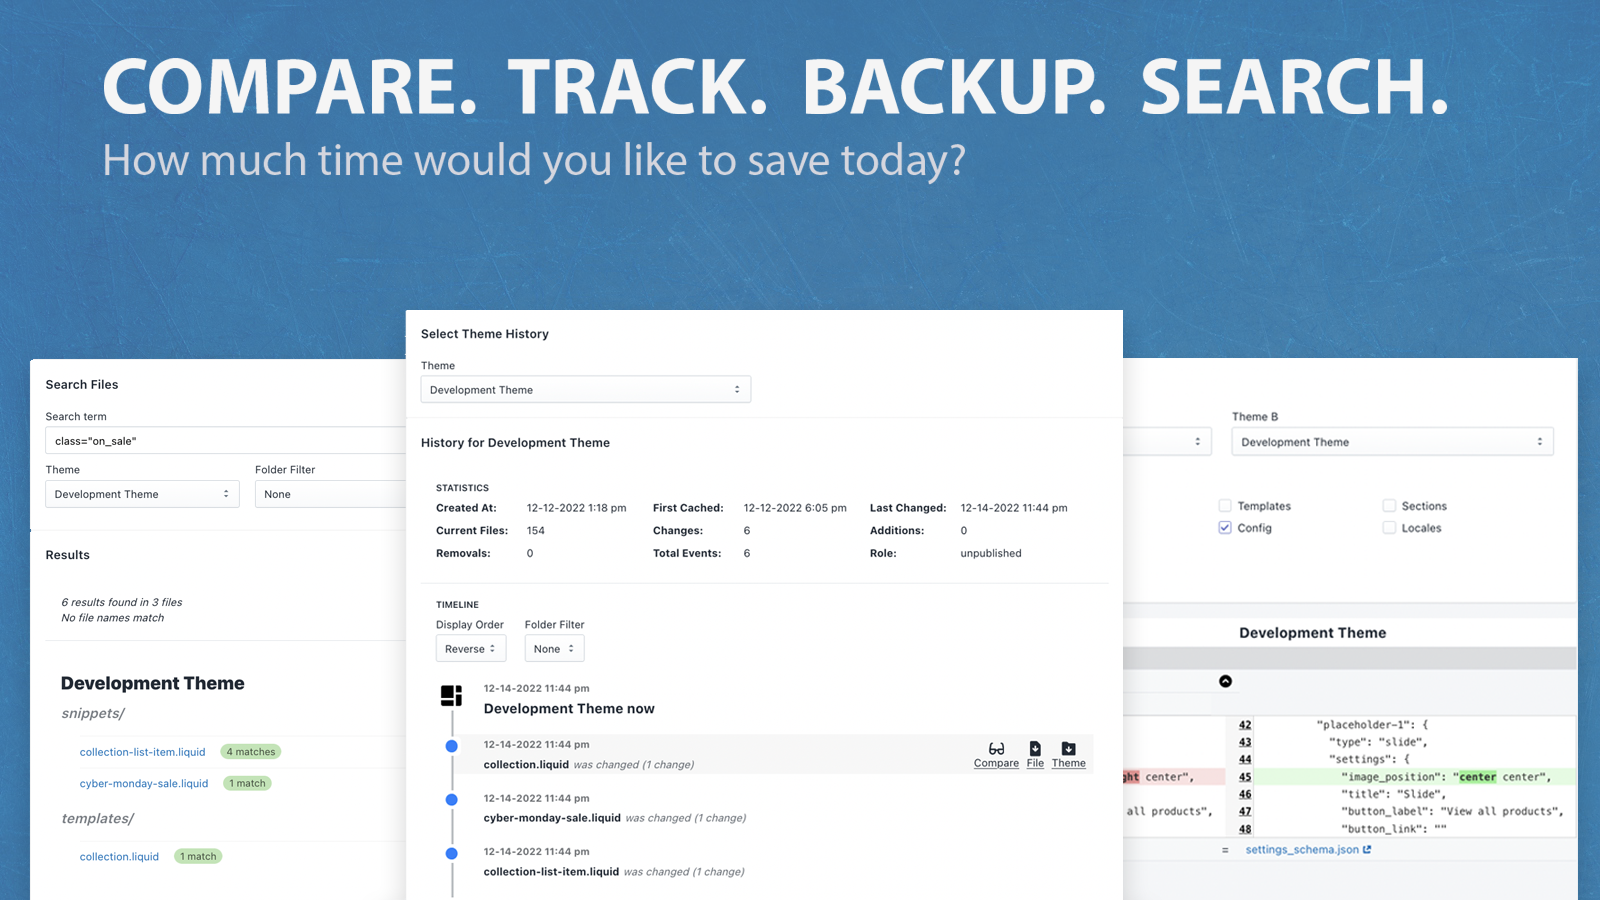Viewport: 1600px width, 900px height.
Task: Click the Development Theme heading in diff panel
Action: pos(1313,633)
